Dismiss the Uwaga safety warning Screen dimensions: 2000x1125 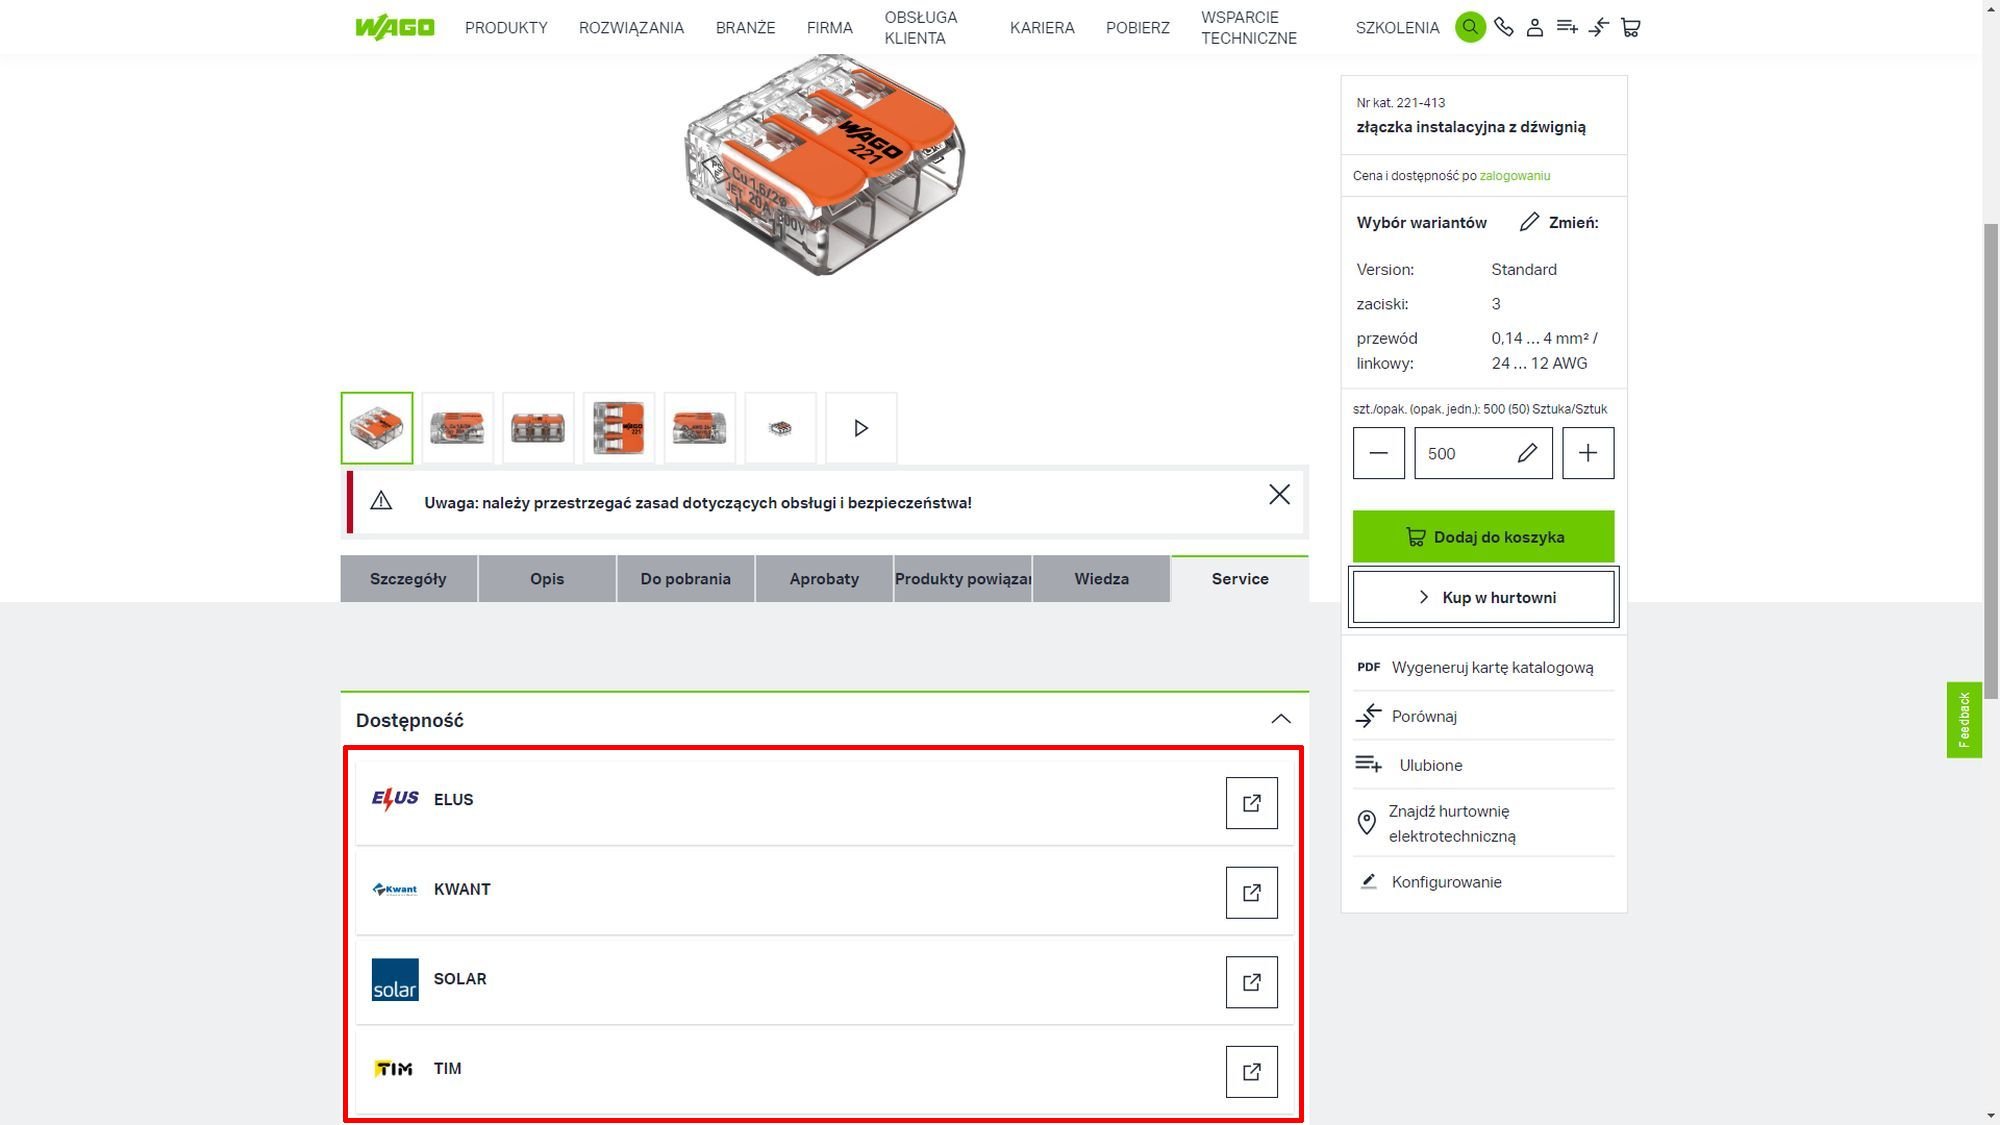click(1279, 495)
